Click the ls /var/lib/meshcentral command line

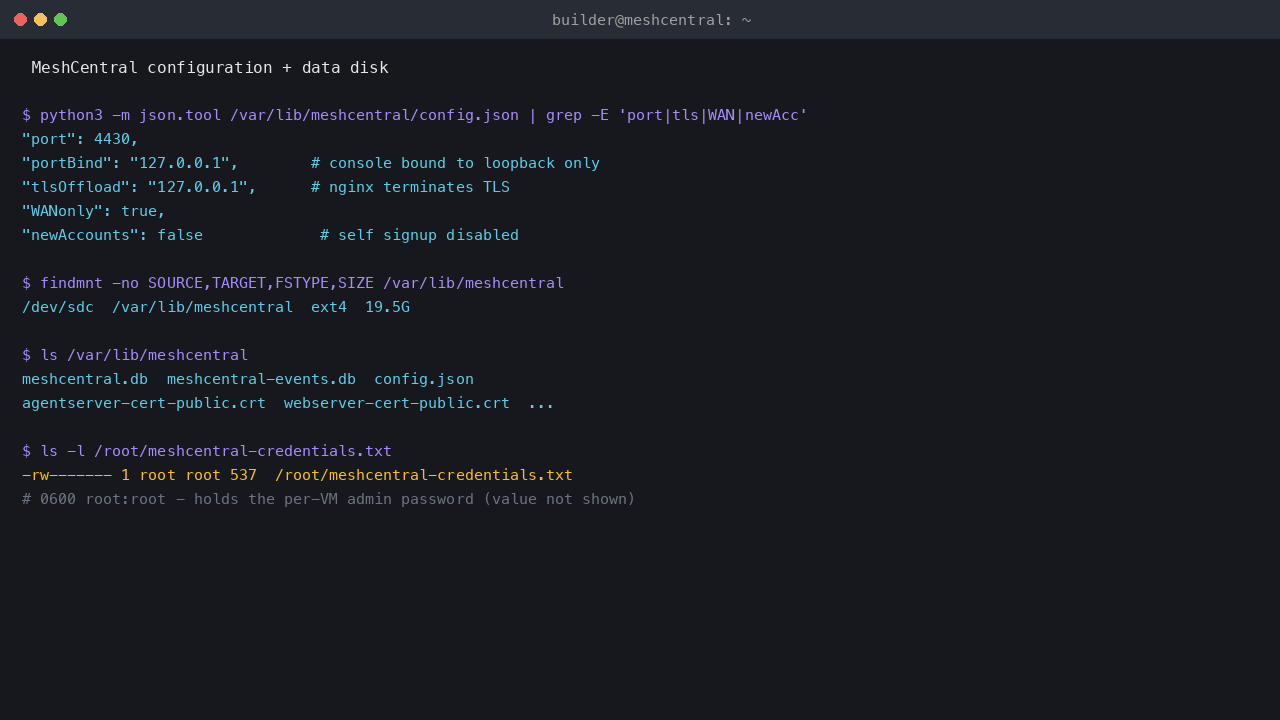135,355
